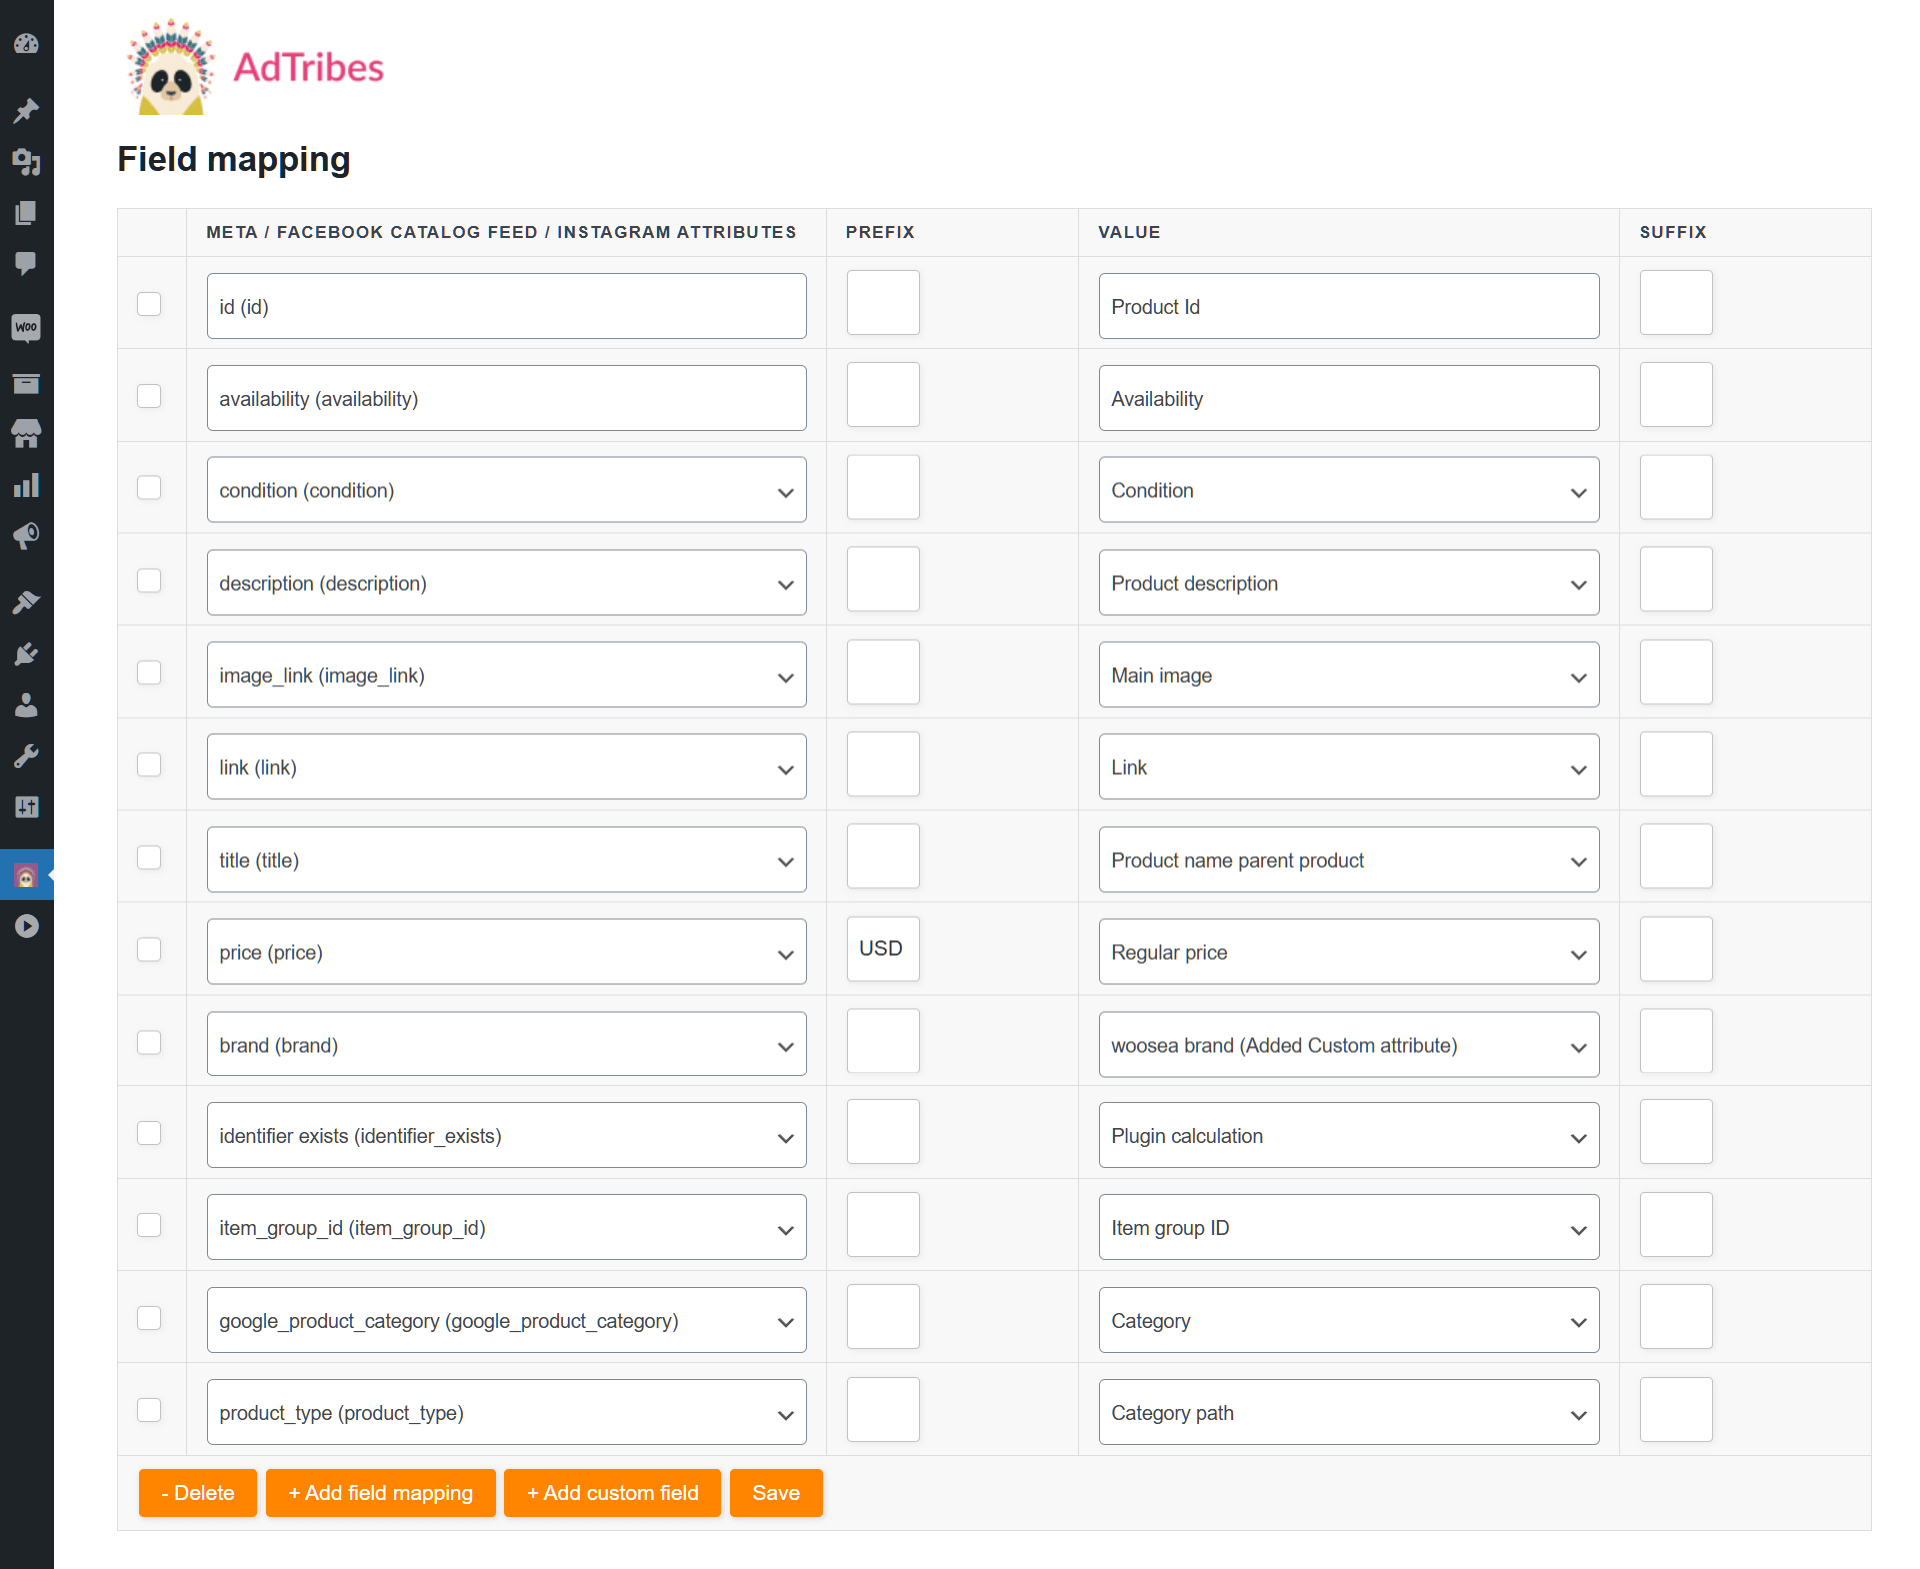Image resolution: width=1920 pixels, height=1569 pixels.
Task: Tick the checkbox for the id row
Action: click(x=149, y=304)
